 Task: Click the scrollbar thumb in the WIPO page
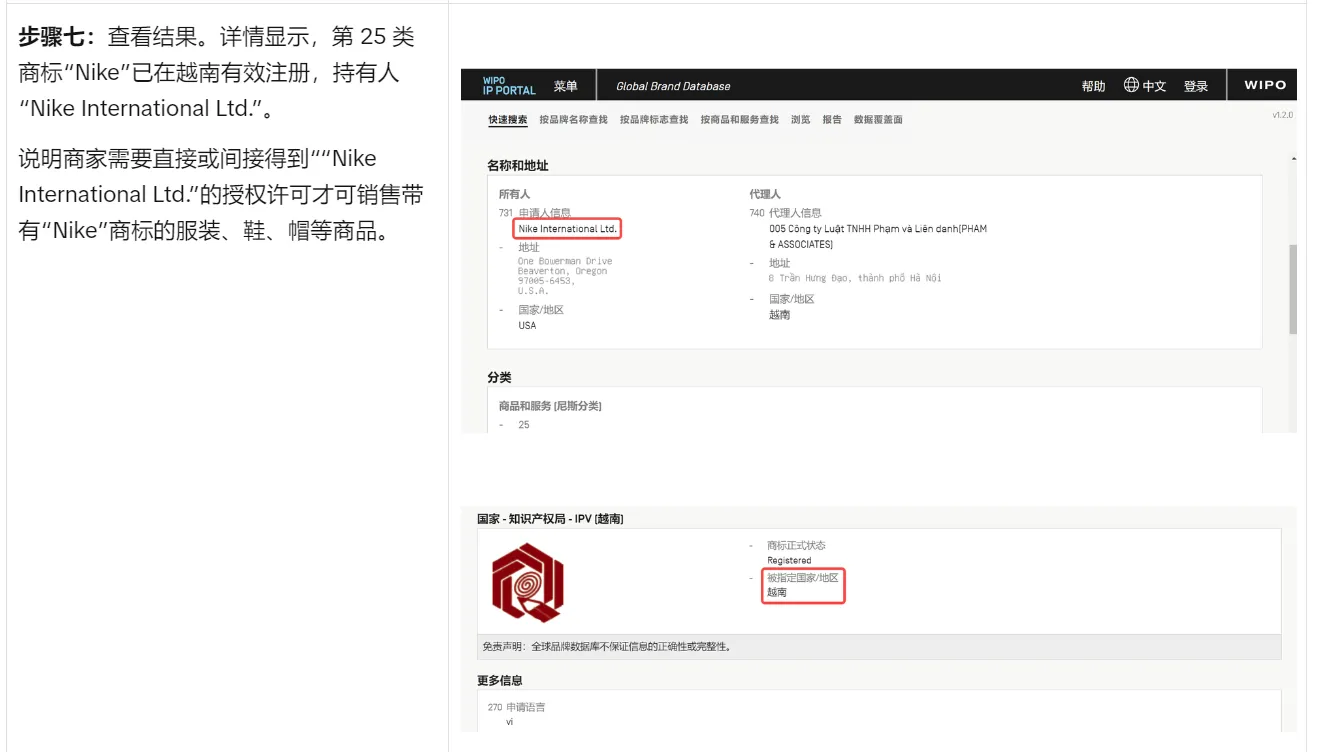[1293, 289]
